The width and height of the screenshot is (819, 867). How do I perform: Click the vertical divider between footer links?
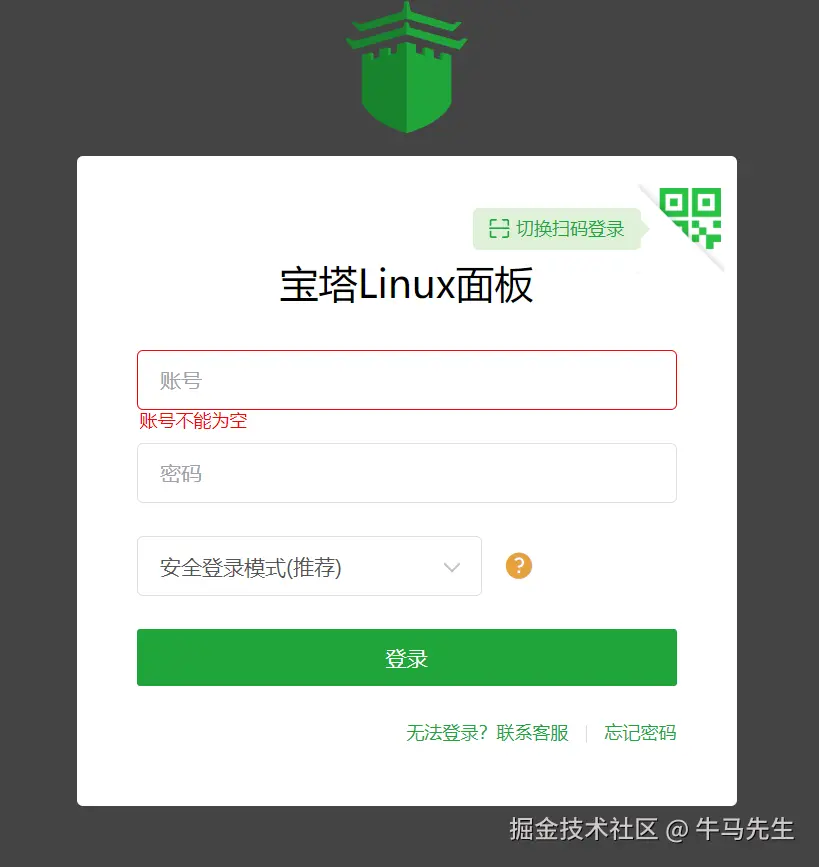[x=586, y=734]
